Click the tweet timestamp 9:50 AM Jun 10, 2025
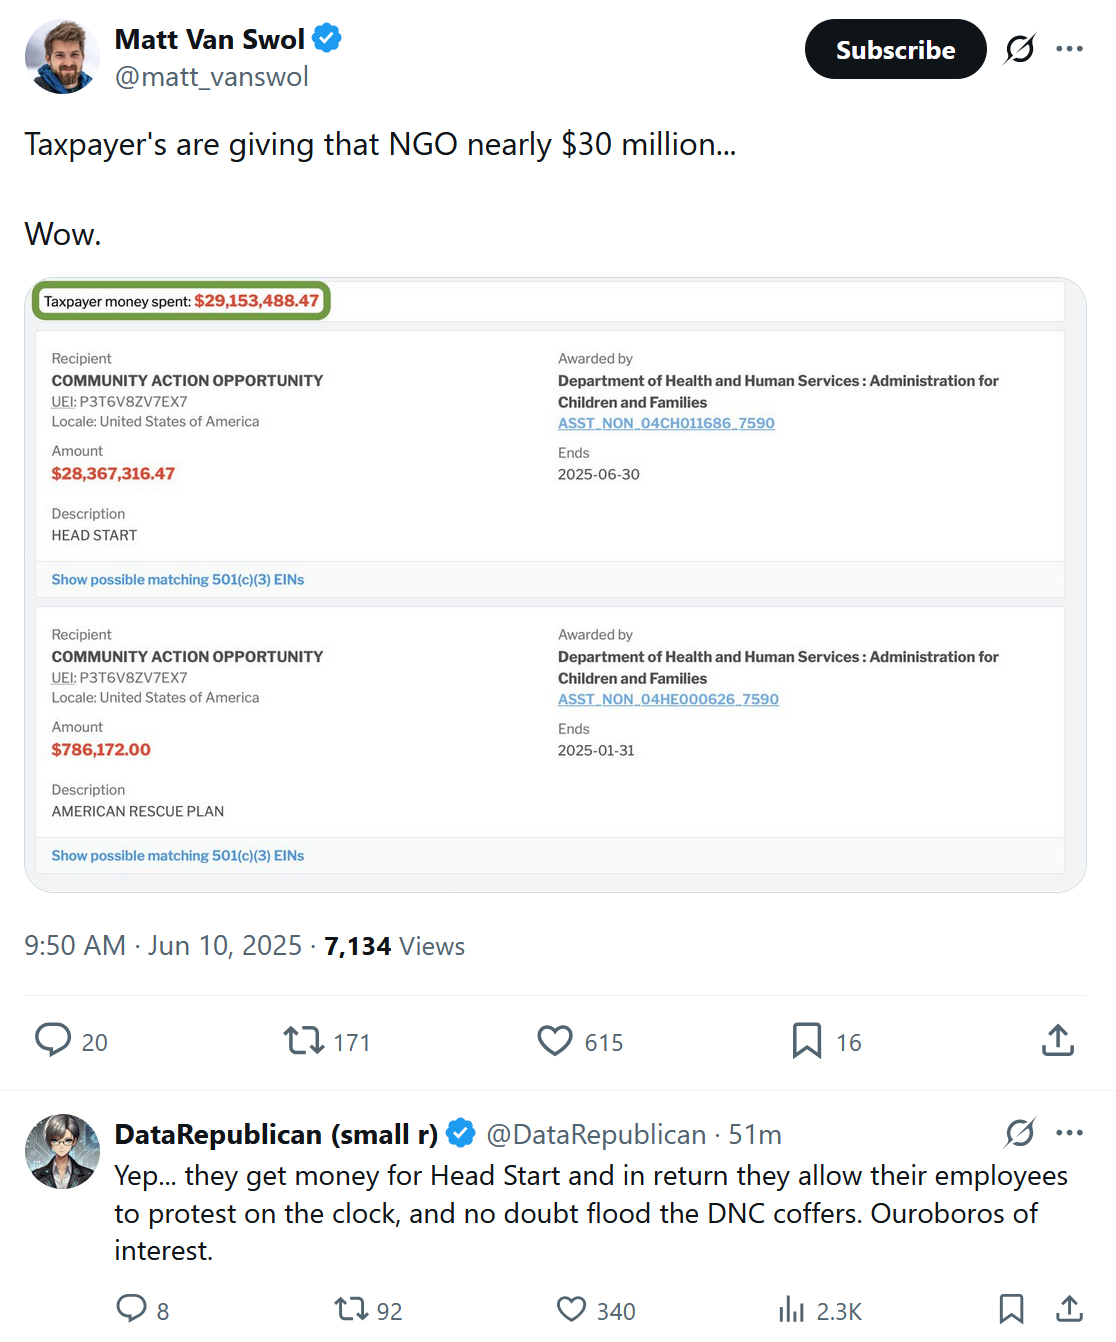 163,946
